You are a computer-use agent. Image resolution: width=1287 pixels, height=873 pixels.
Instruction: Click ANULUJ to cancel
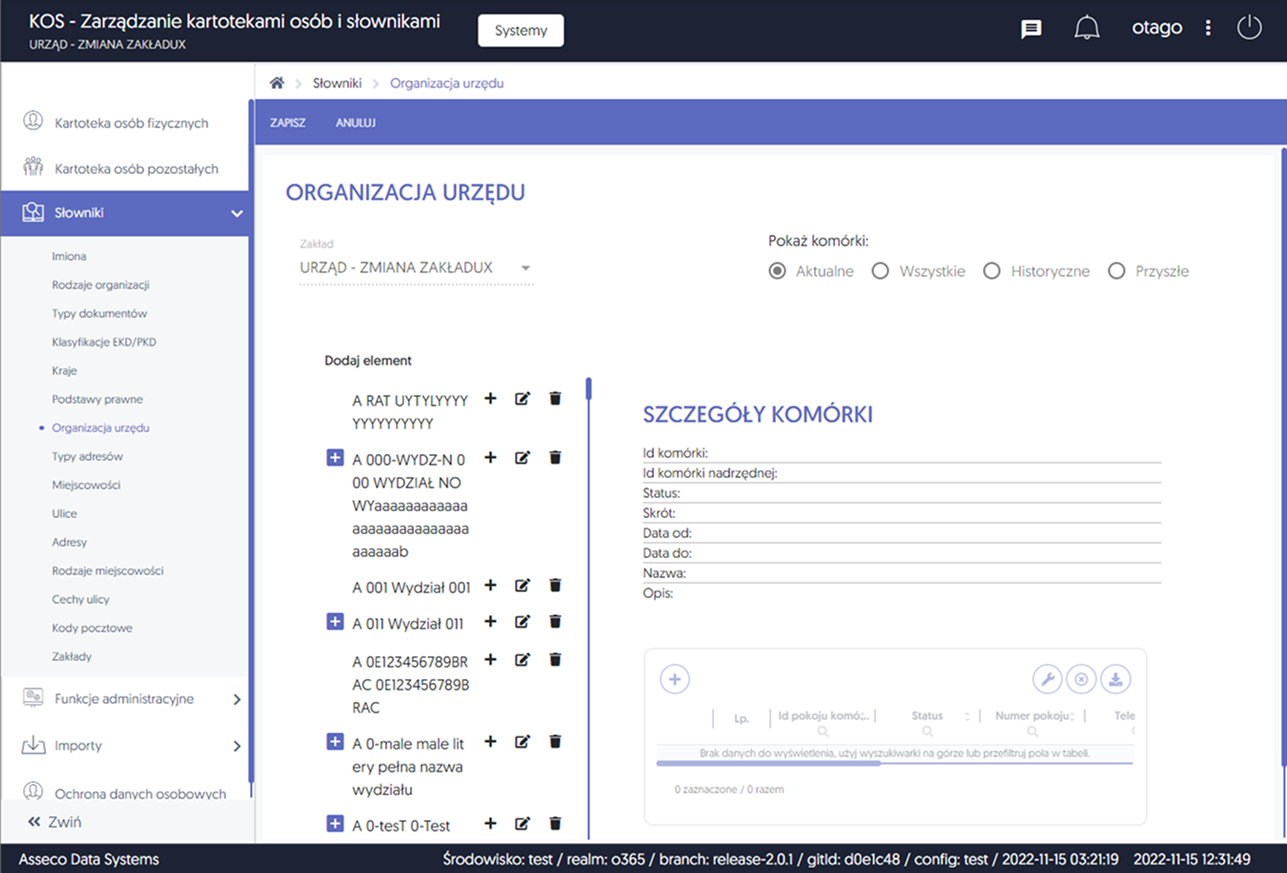tap(355, 123)
